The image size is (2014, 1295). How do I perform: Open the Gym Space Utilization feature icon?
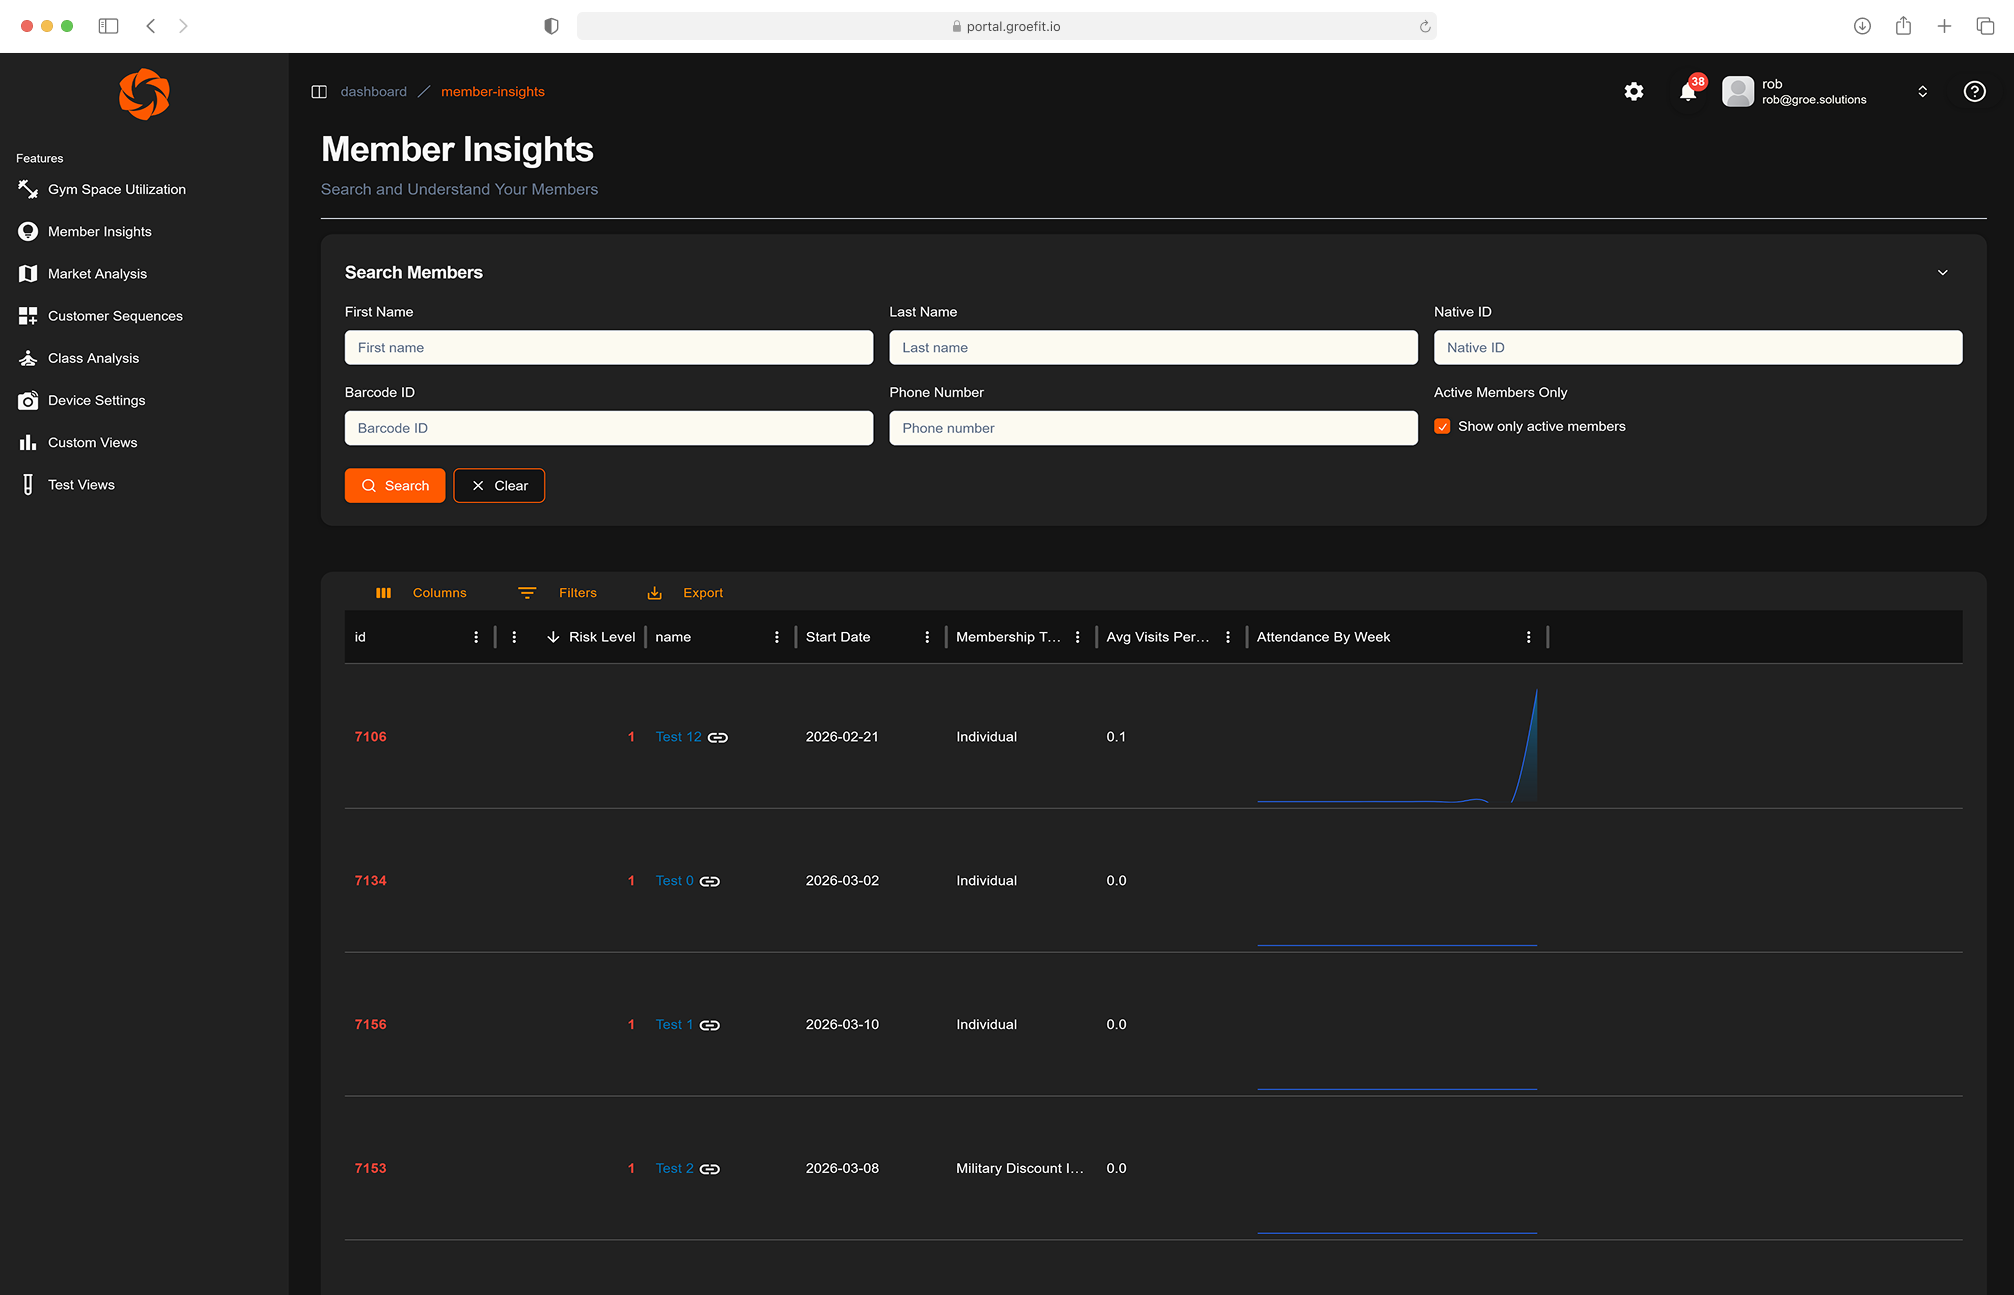point(27,189)
